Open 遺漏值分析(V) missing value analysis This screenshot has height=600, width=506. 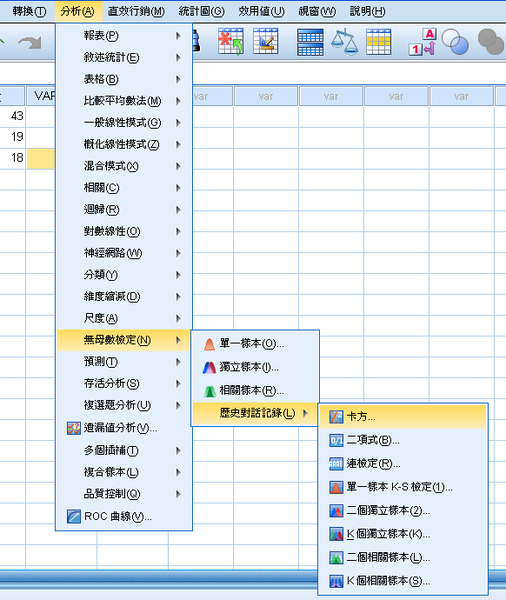point(124,428)
